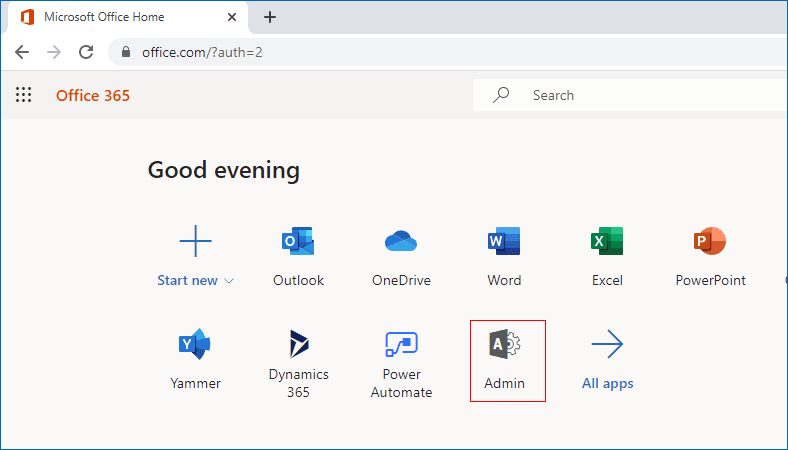The width and height of the screenshot is (788, 450).
Task: Open the Outlook app
Action: (x=298, y=256)
